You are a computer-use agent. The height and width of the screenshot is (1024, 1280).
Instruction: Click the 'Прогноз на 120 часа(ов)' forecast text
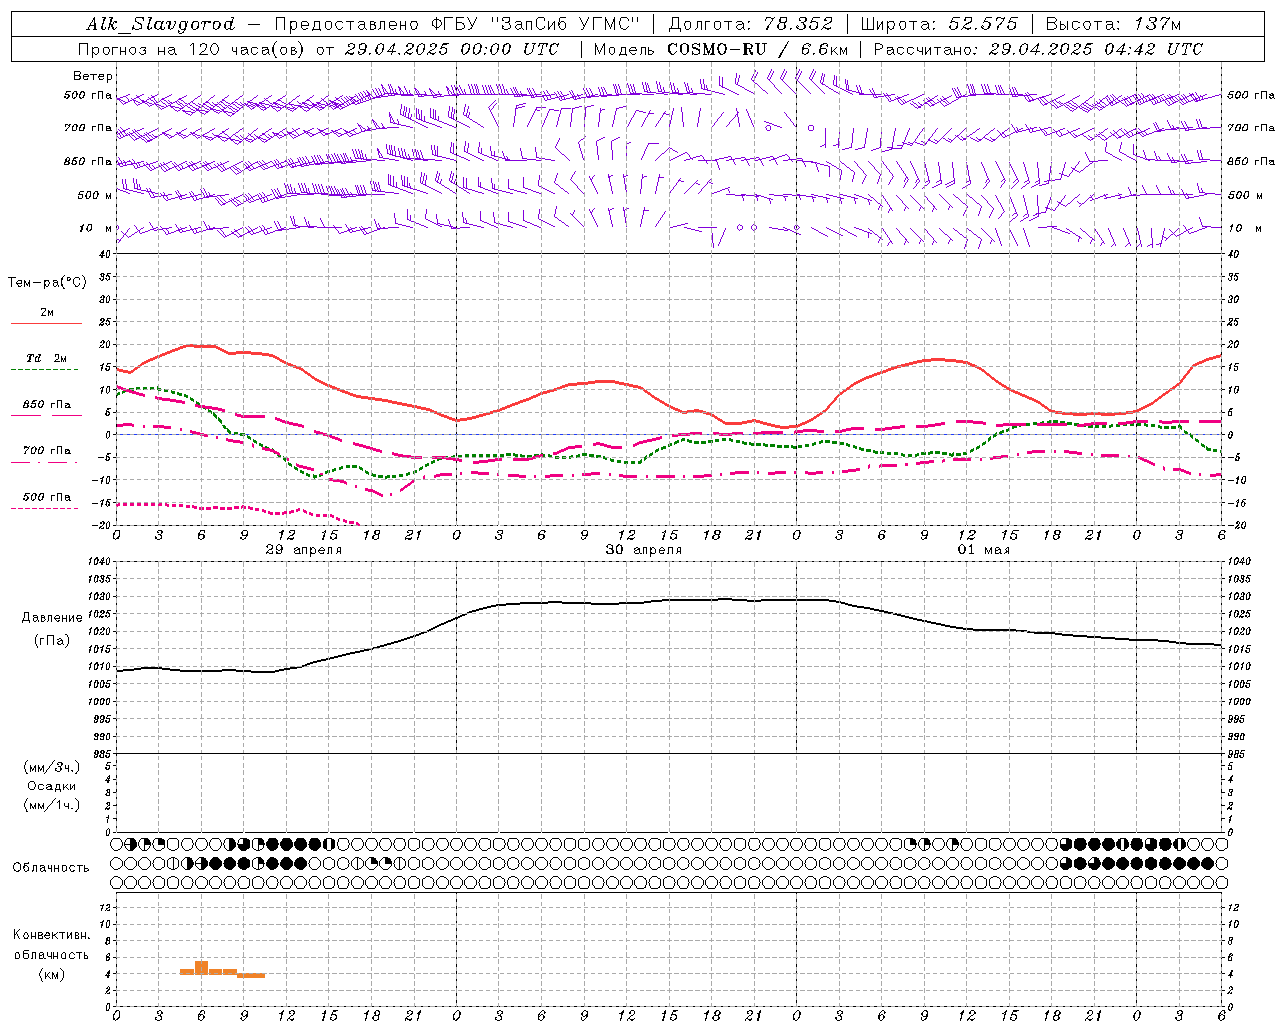tap(192, 49)
